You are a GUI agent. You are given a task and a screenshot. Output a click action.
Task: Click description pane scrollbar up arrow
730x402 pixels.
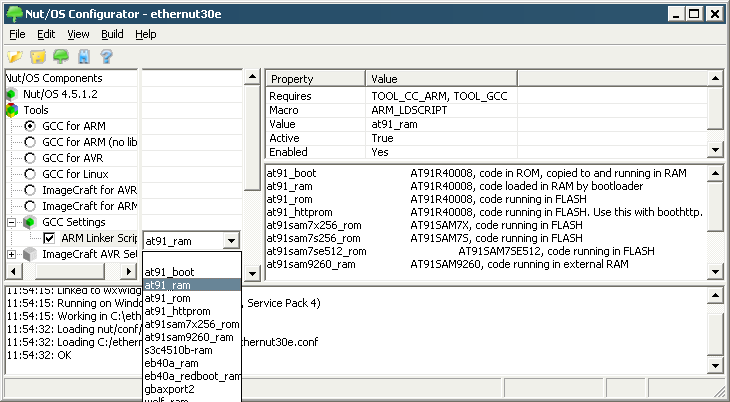(716, 173)
